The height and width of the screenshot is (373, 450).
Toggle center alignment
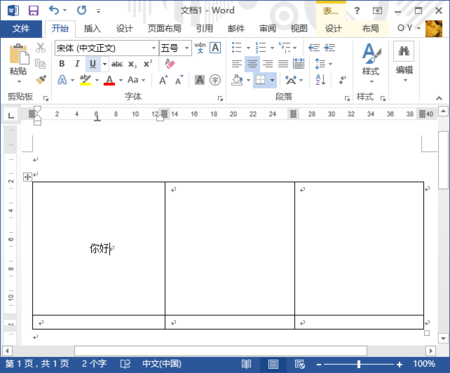pyautogui.click(x=252, y=64)
